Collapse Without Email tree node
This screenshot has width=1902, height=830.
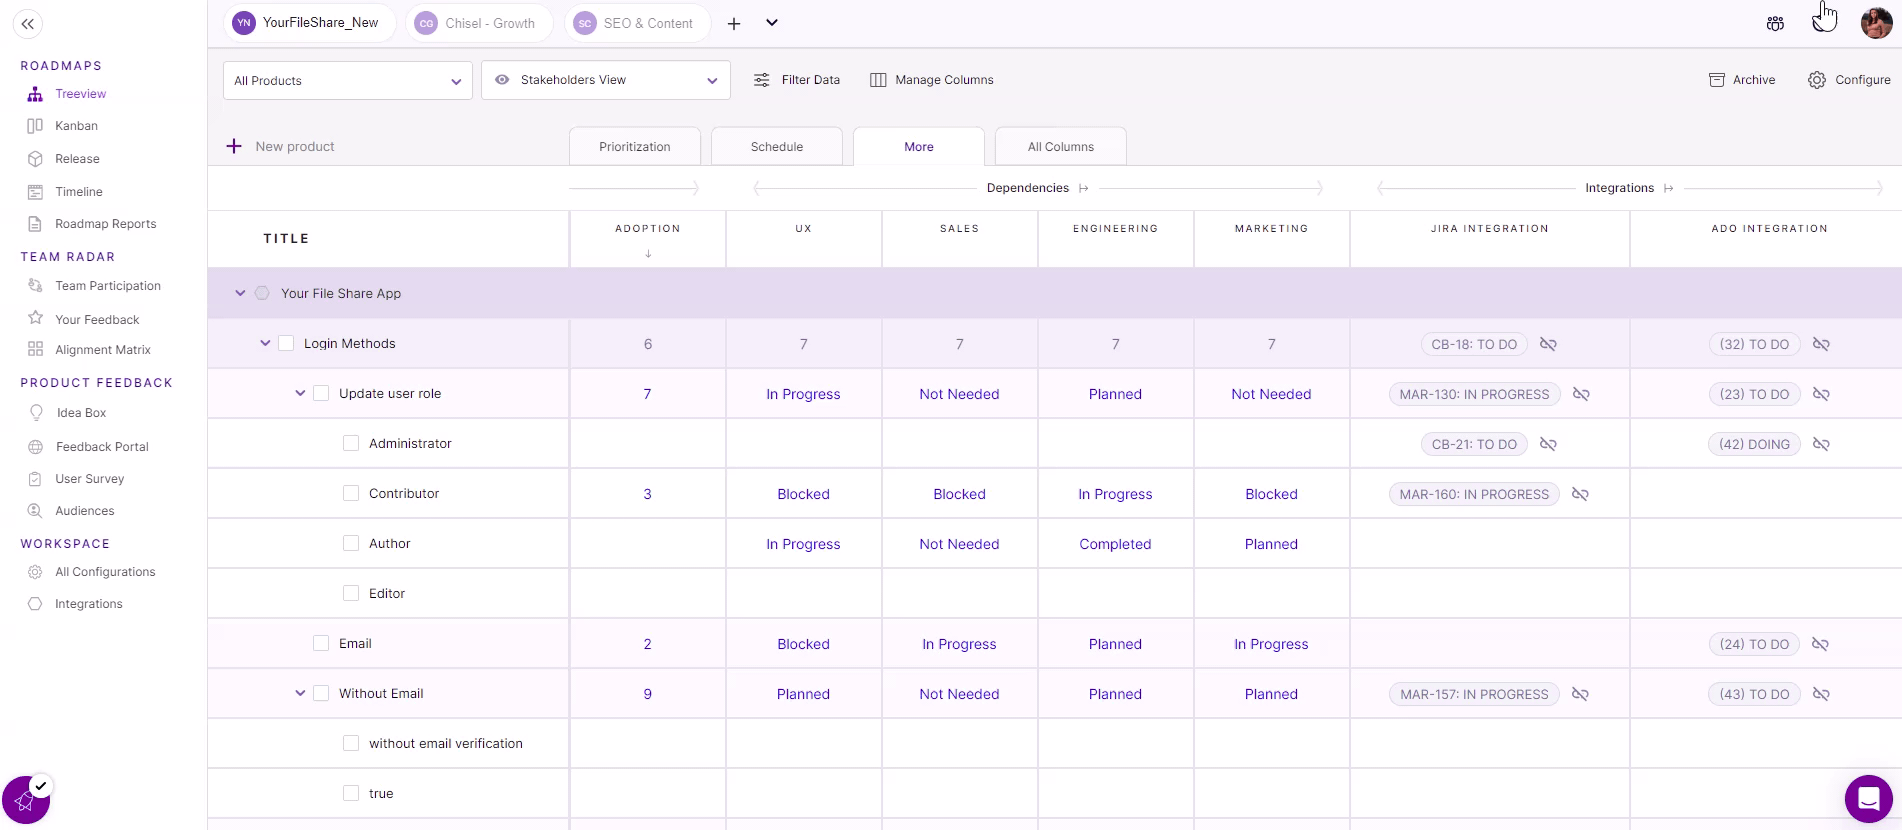click(300, 693)
